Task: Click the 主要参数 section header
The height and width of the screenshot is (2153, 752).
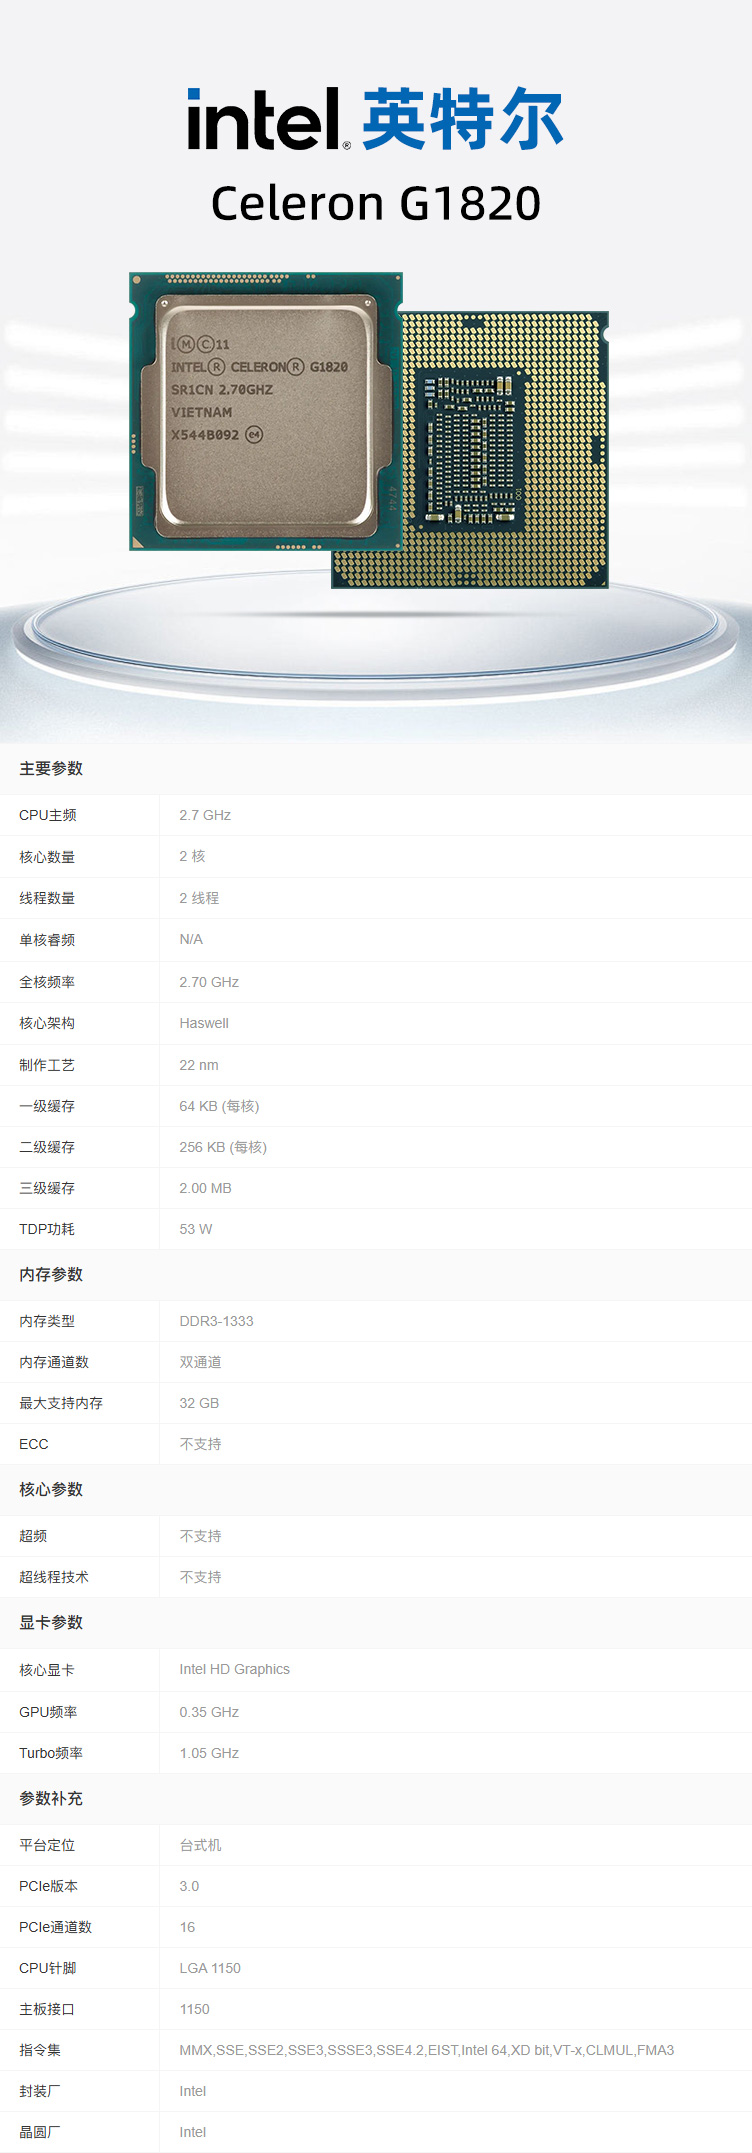Action: coord(51,769)
